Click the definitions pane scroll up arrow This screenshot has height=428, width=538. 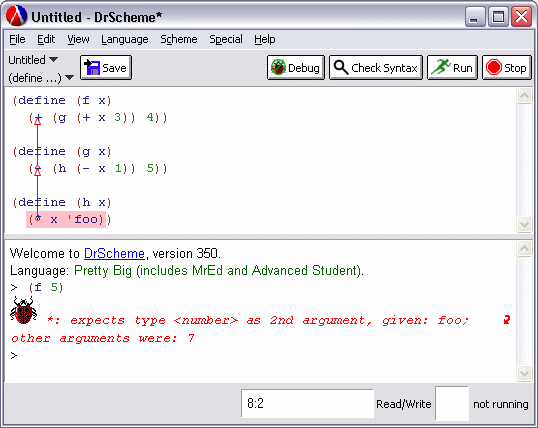524,96
